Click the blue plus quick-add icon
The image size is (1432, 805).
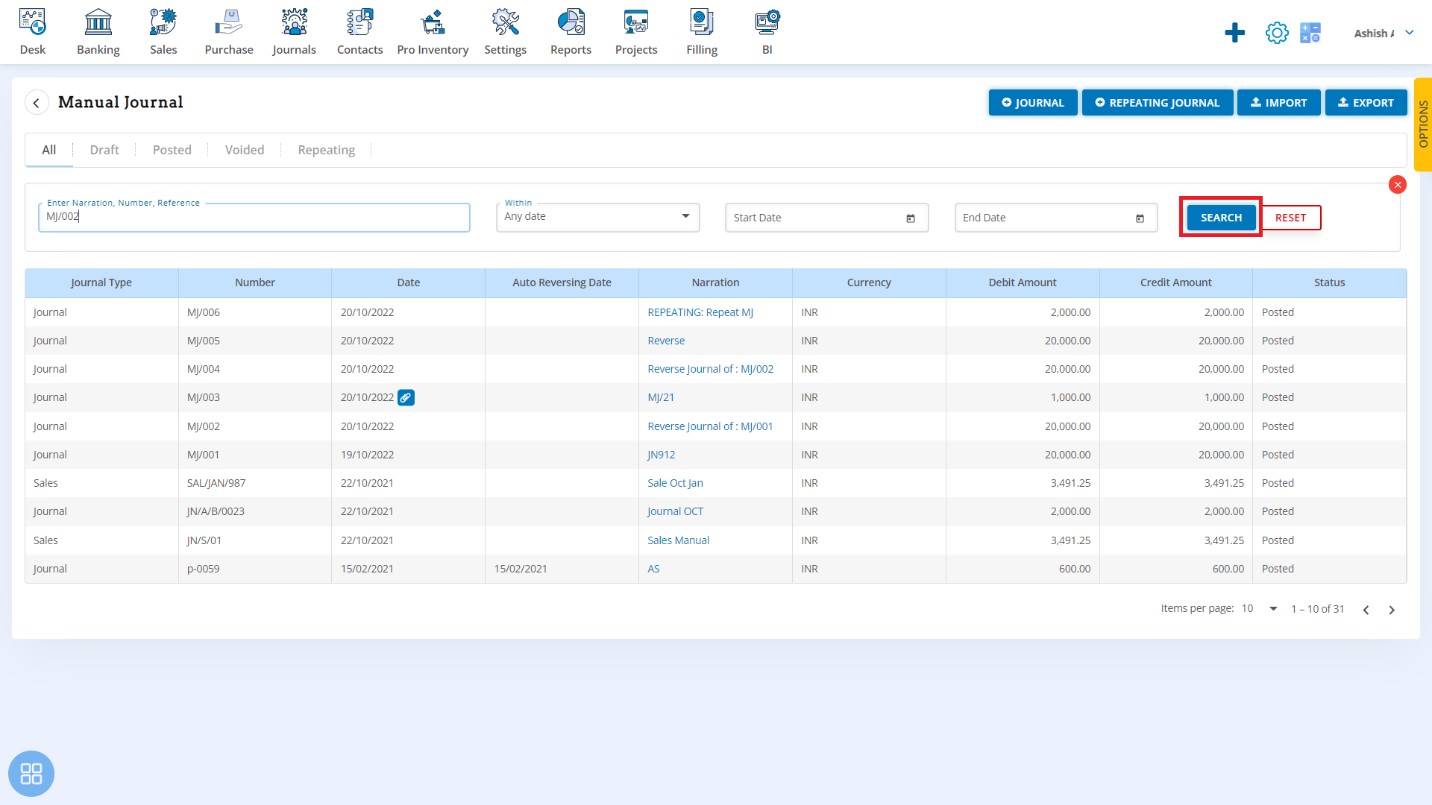(x=1235, y=33)
